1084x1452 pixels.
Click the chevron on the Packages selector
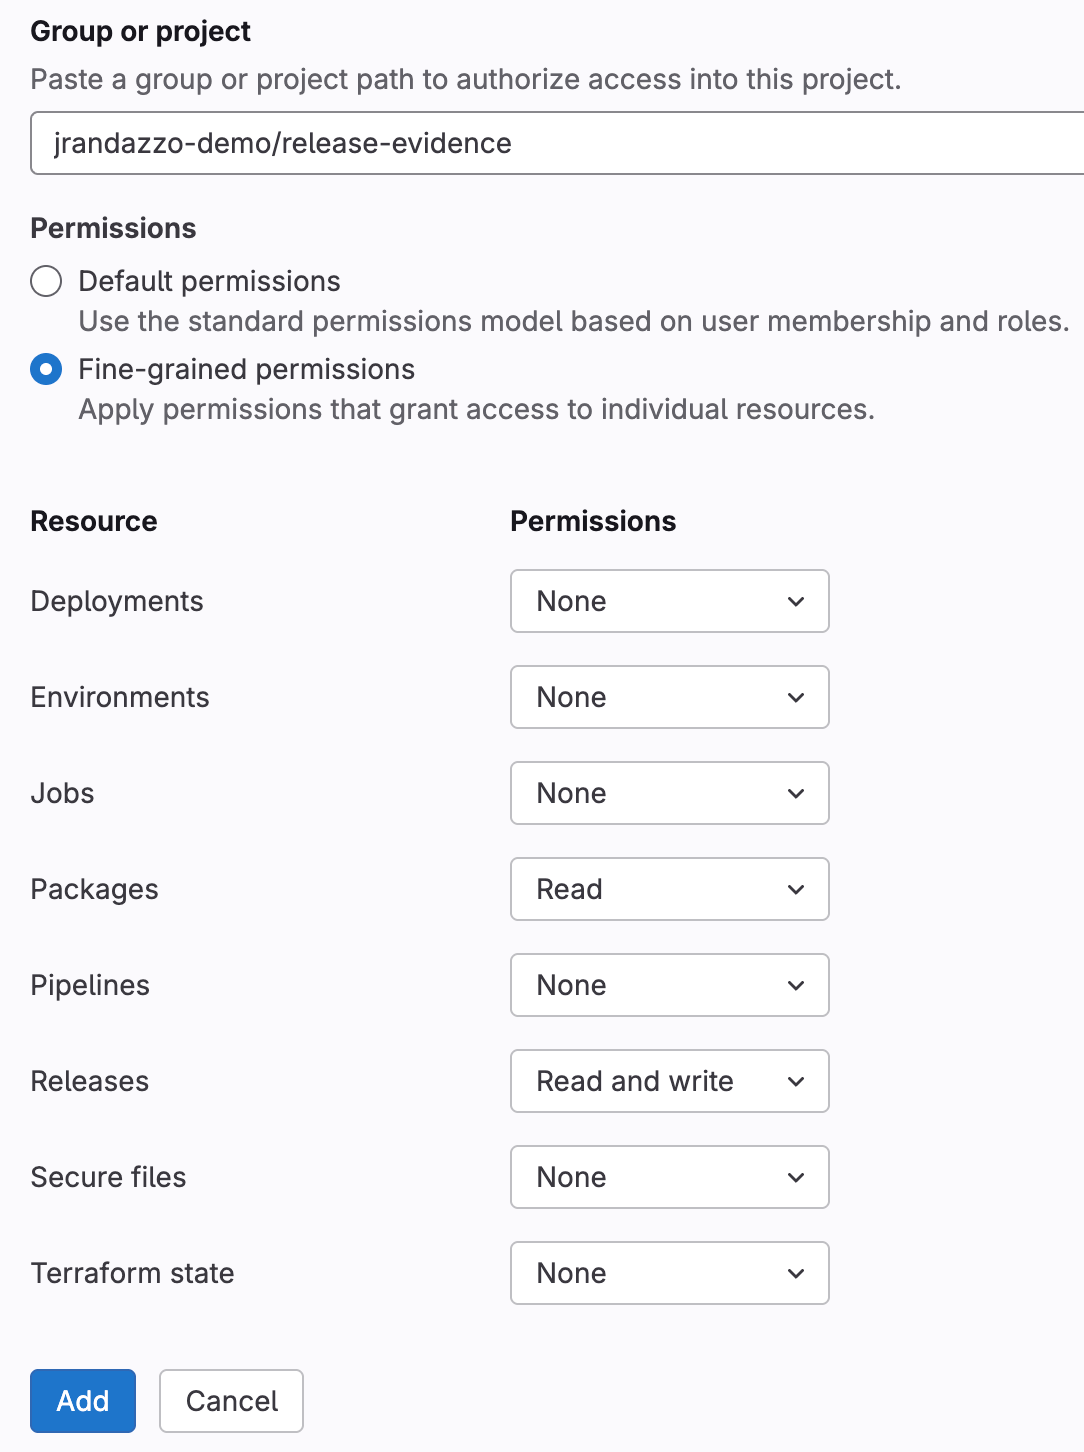coord(796,889)
